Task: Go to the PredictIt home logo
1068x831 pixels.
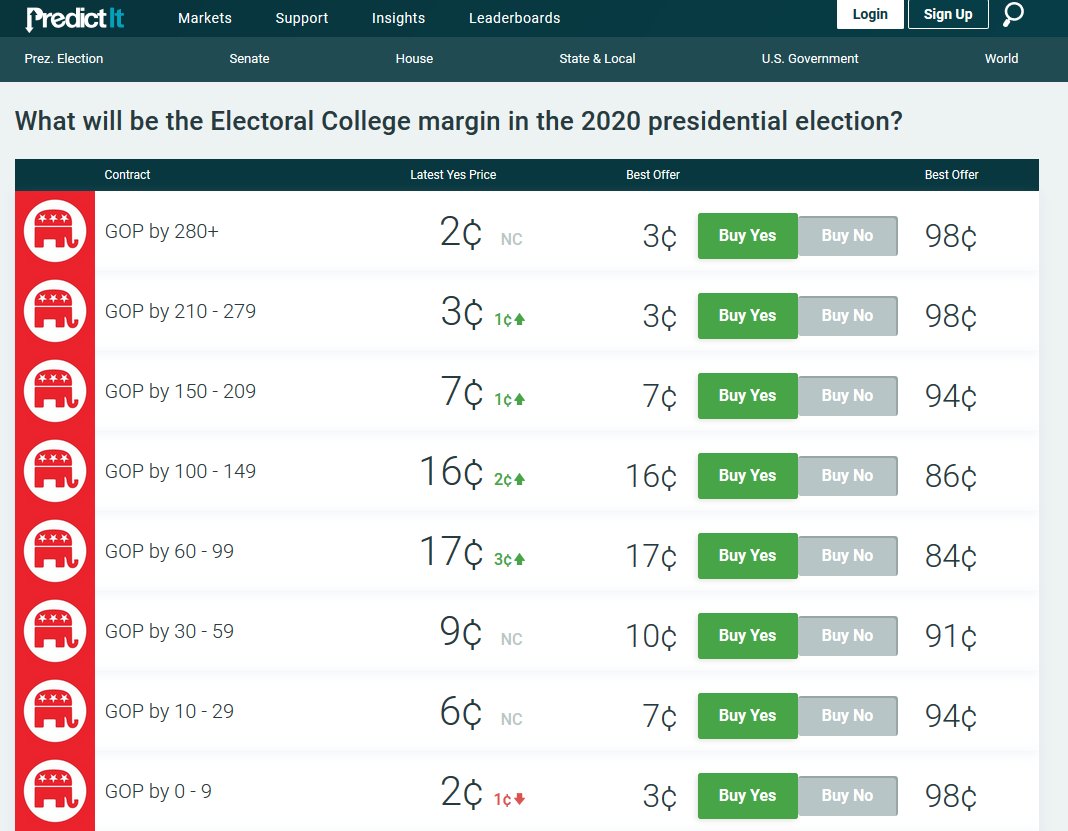Action: [x=75, y=18]
